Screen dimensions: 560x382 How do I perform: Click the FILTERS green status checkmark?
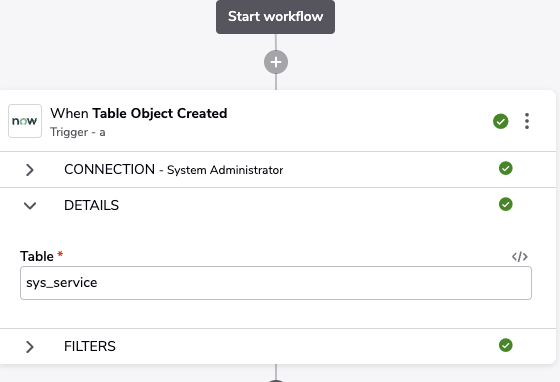click(506, 345)
